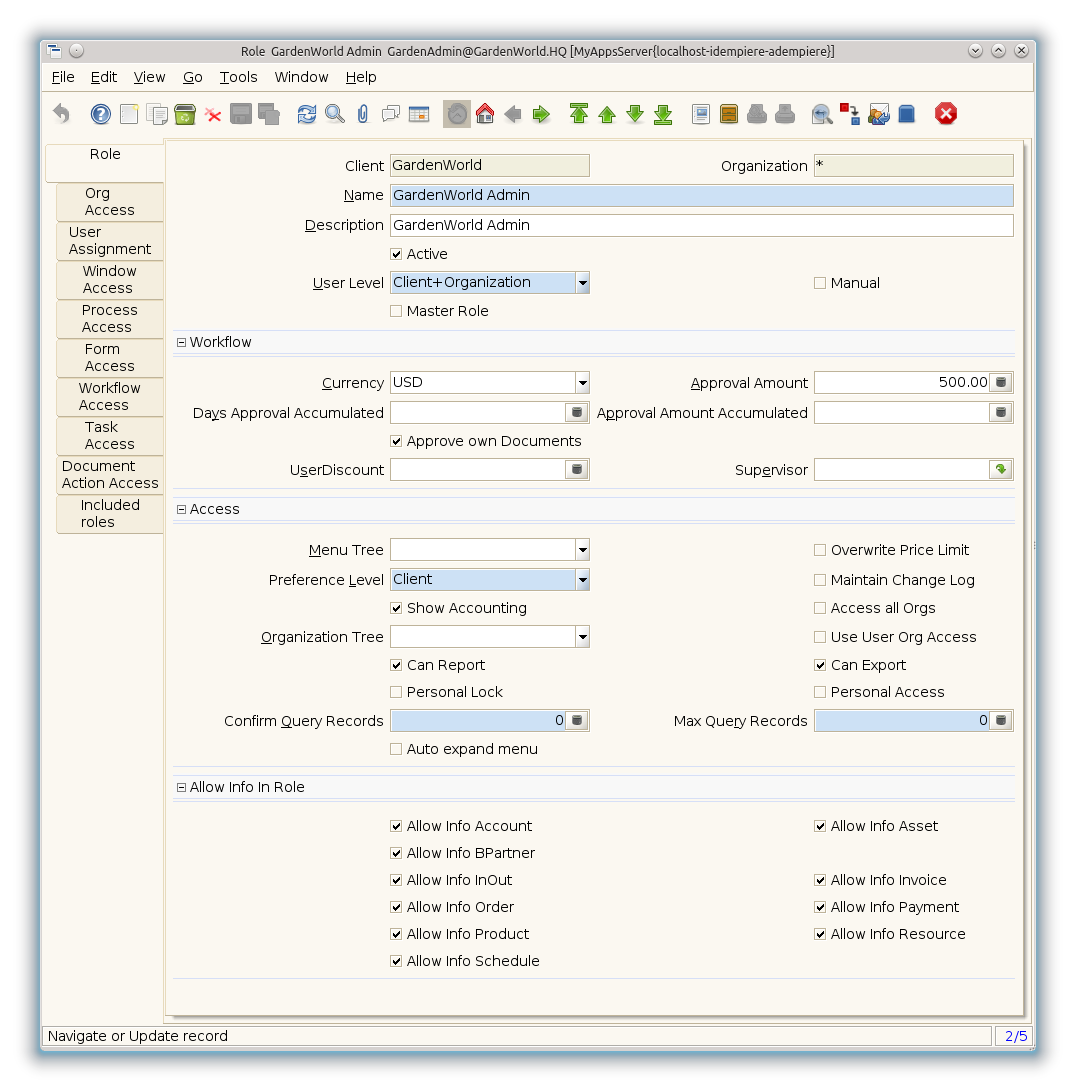Jump to first record with green top arrow
Viewport: 1076px width, 1091px height.
579,114
